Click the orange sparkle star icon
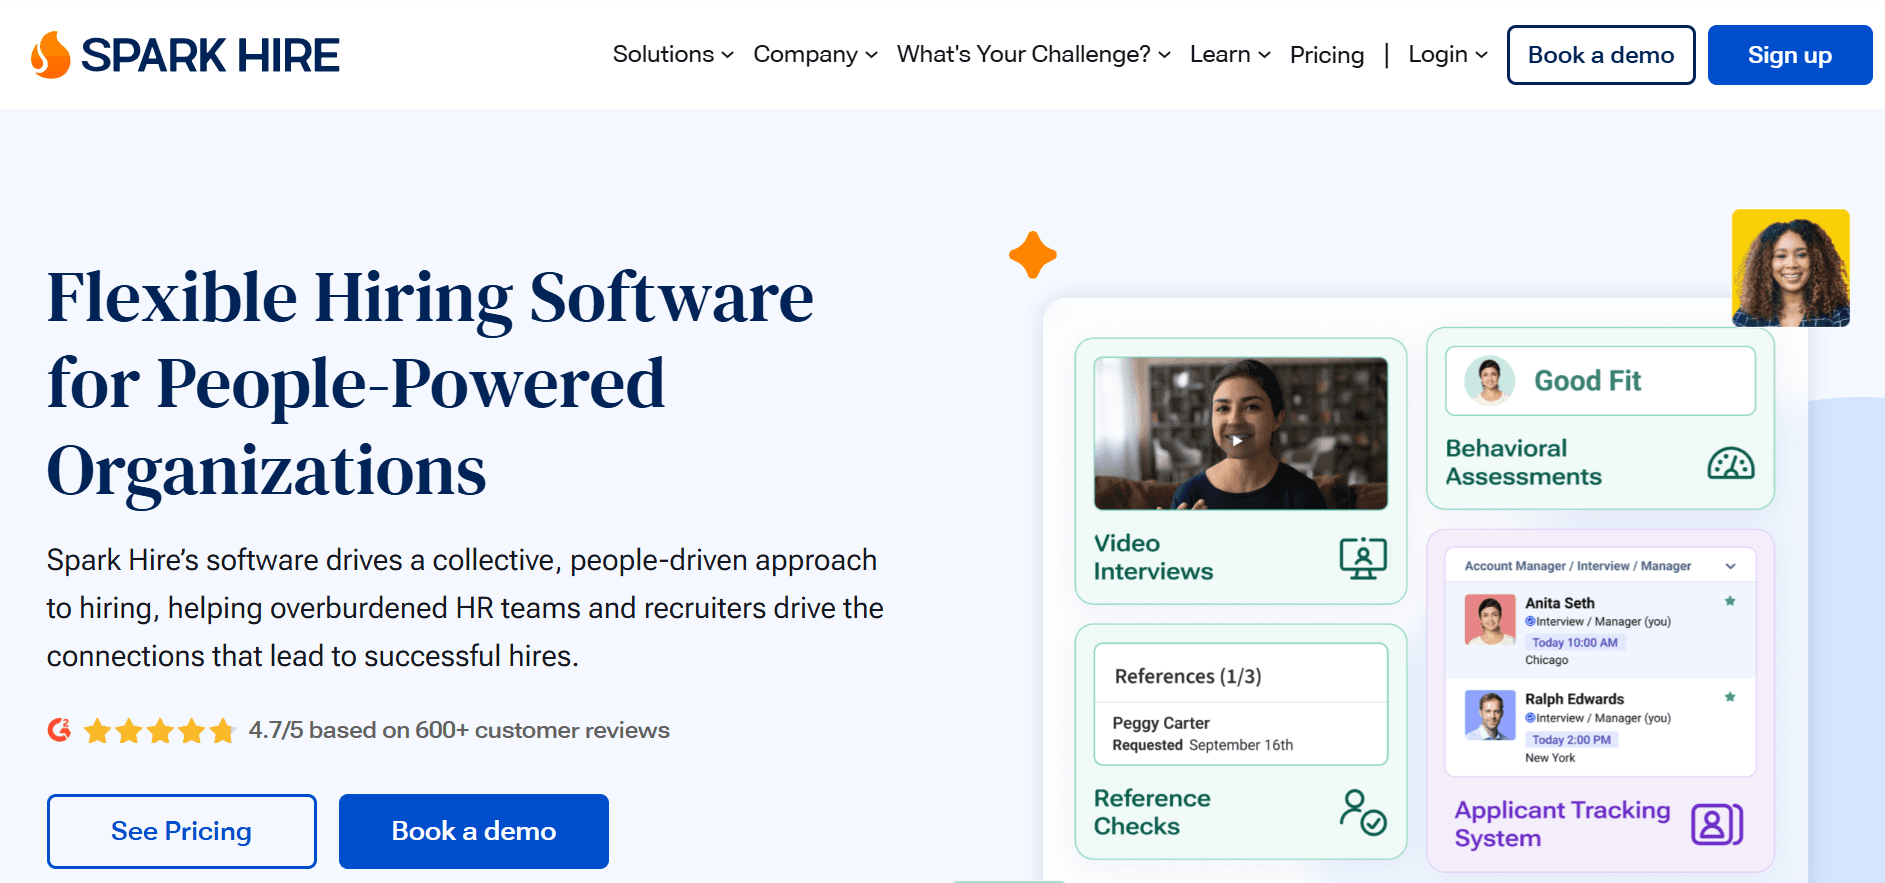The image size is (1885, 883). [x=1033, y=255]
